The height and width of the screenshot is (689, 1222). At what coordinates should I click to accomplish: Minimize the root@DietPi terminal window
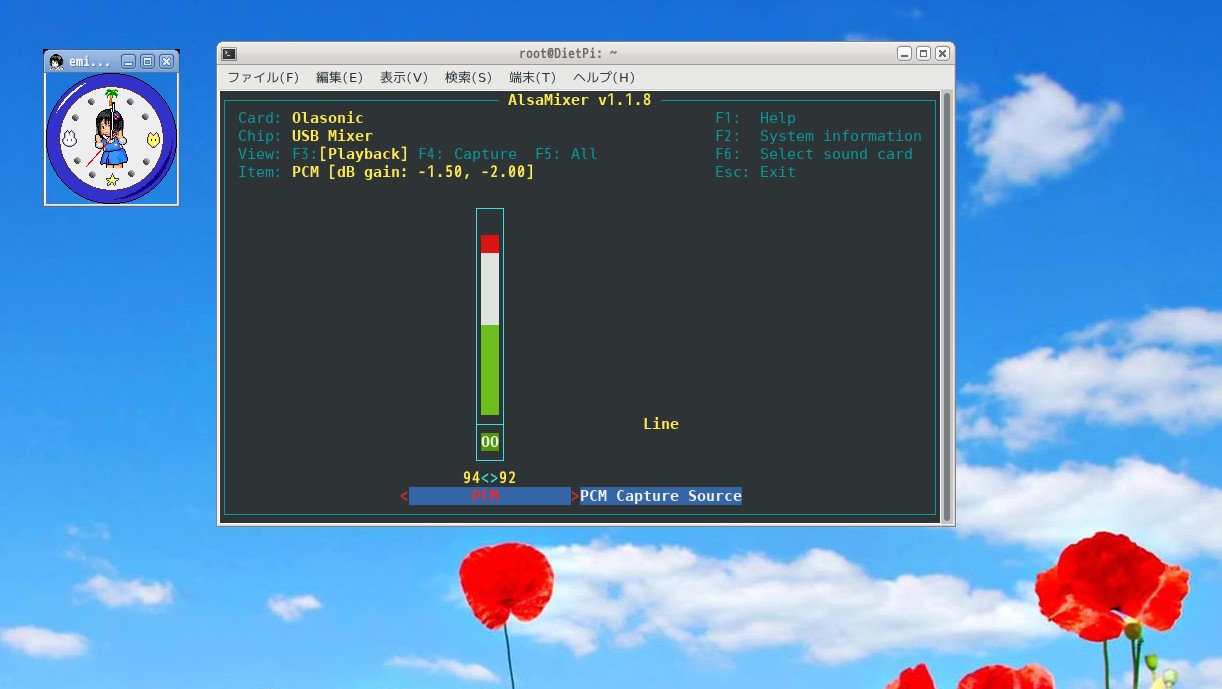(904, 54)
